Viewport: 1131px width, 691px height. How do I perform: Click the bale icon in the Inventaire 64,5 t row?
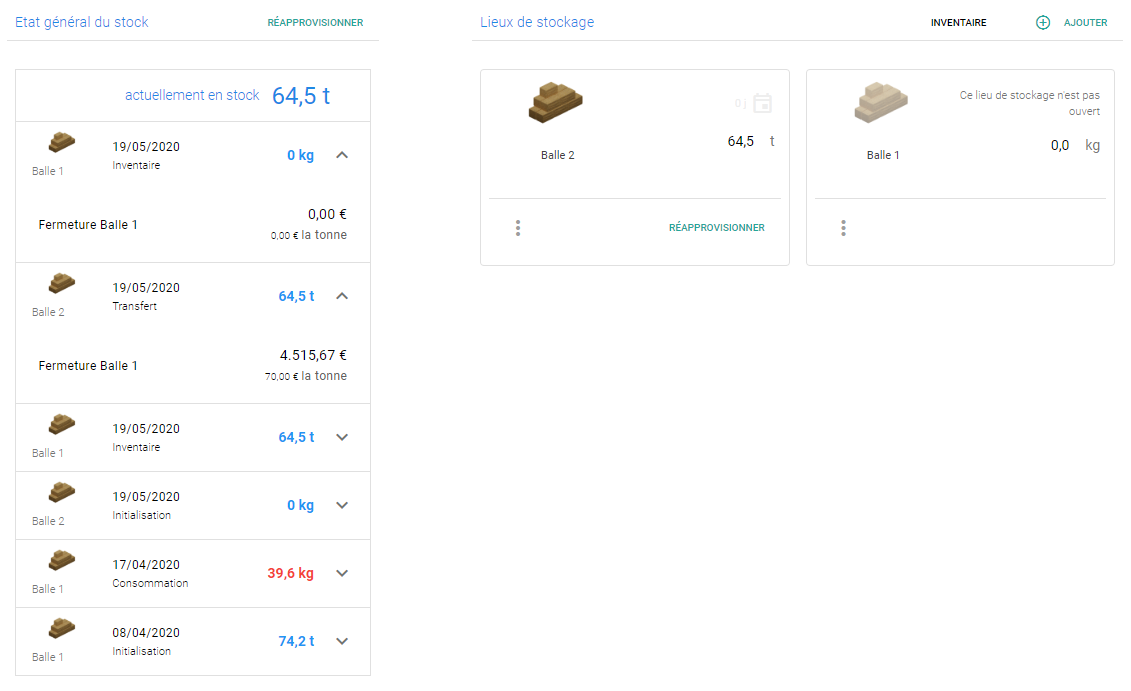click(x=61, y=424)
